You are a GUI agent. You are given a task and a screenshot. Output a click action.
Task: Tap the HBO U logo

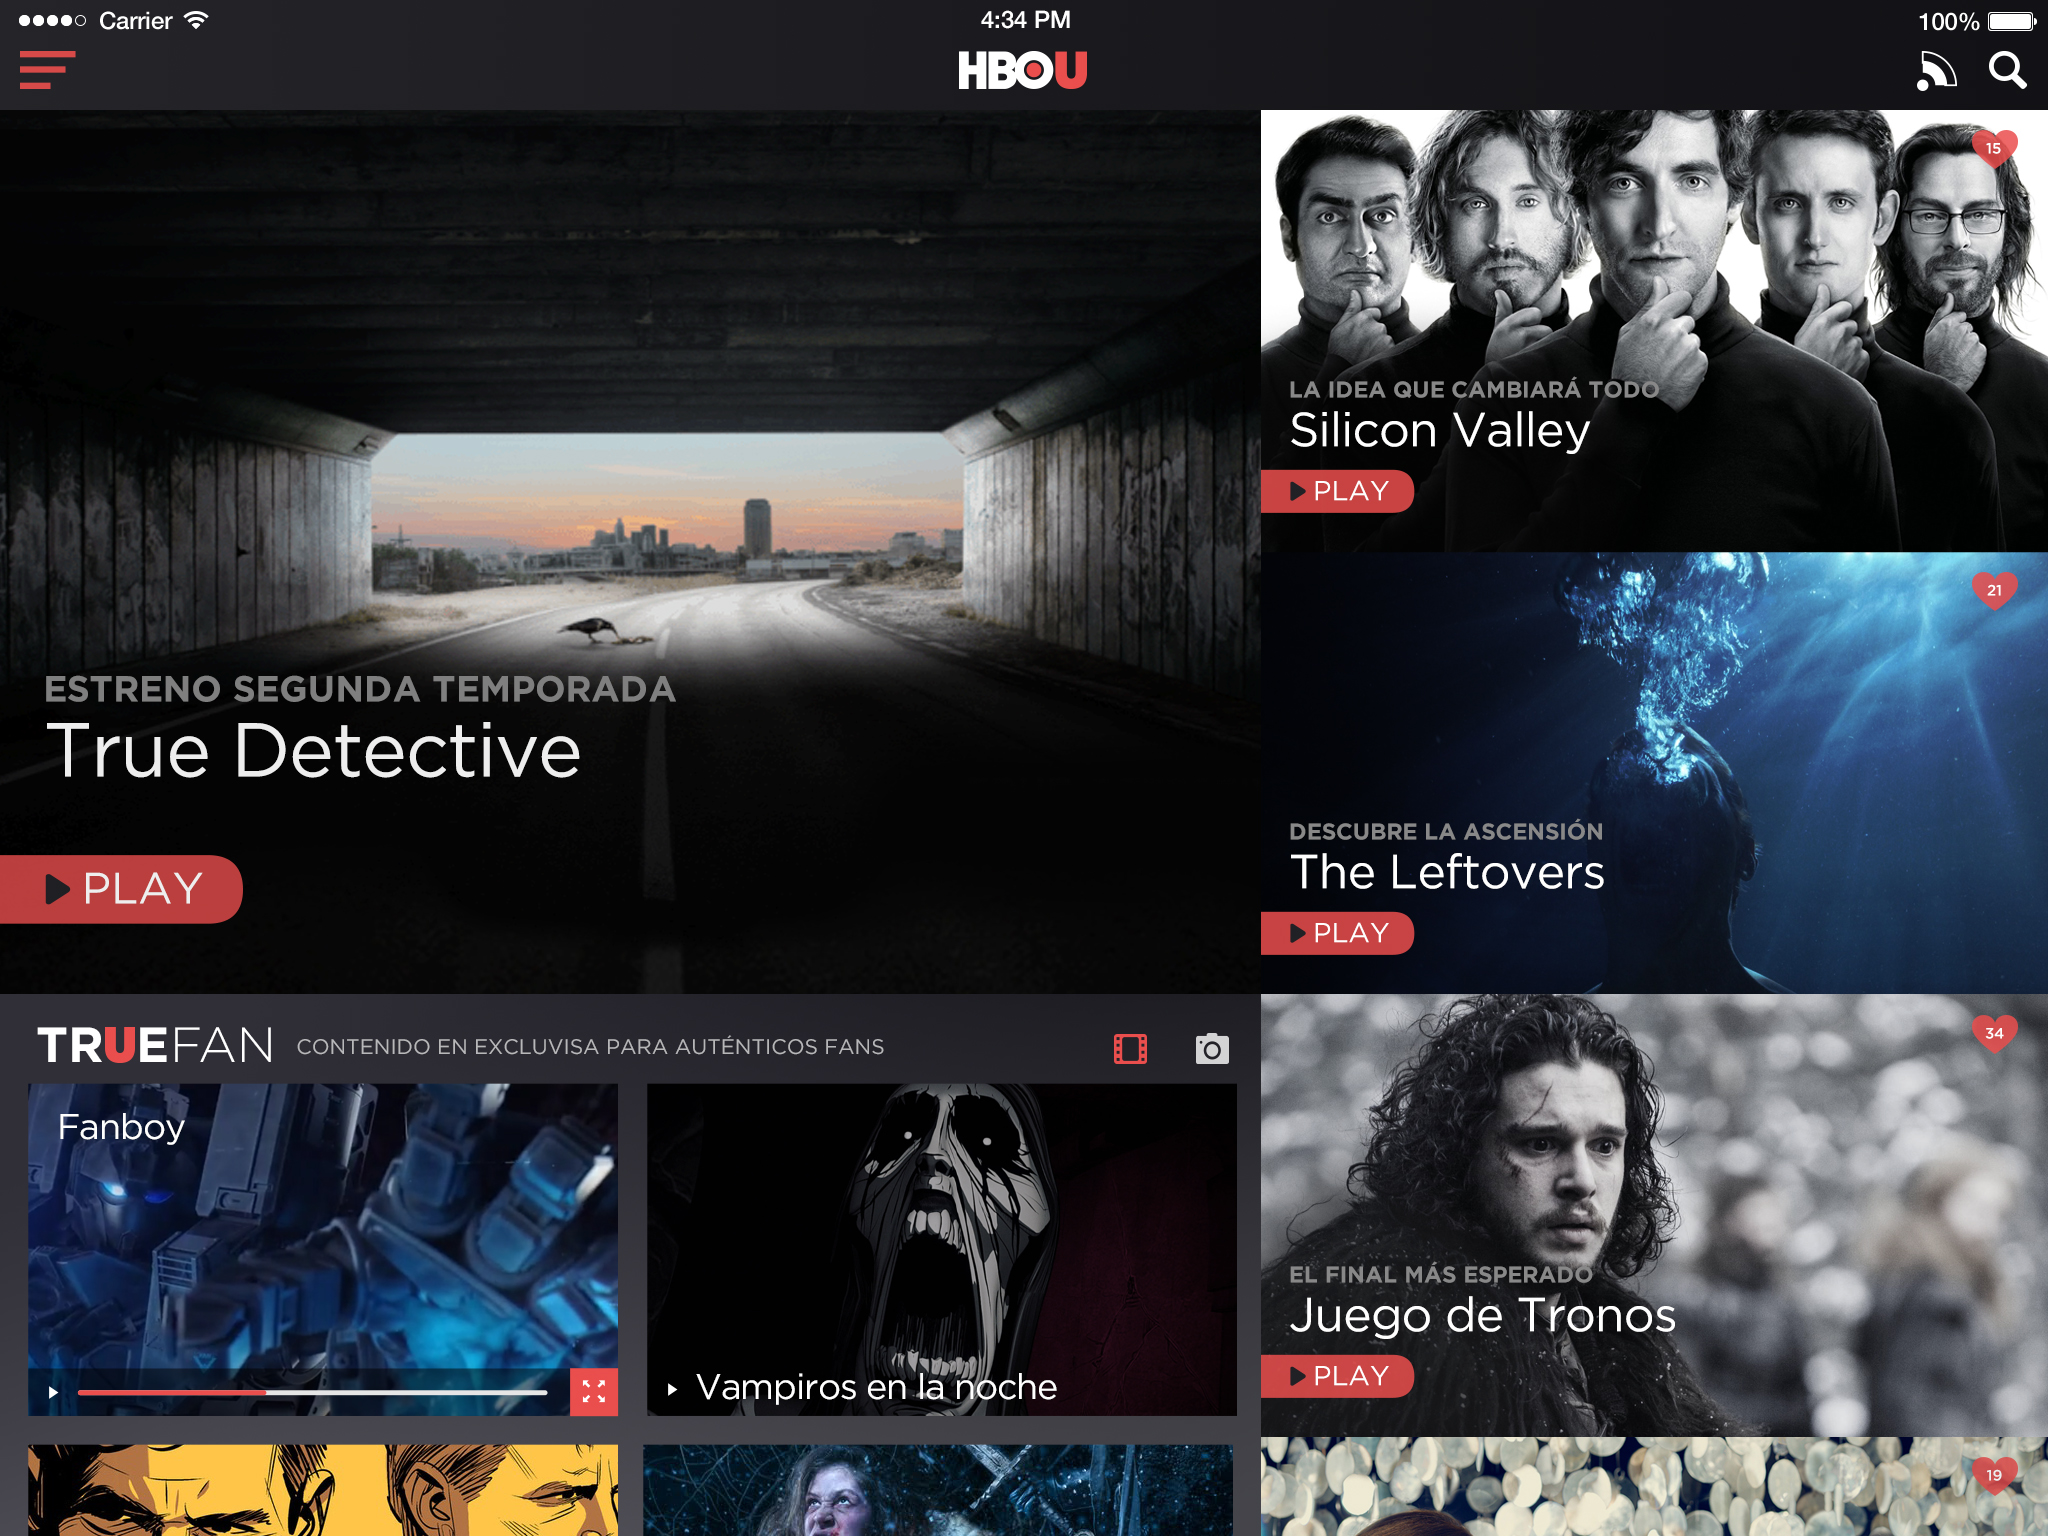[x=1023, y=70]
